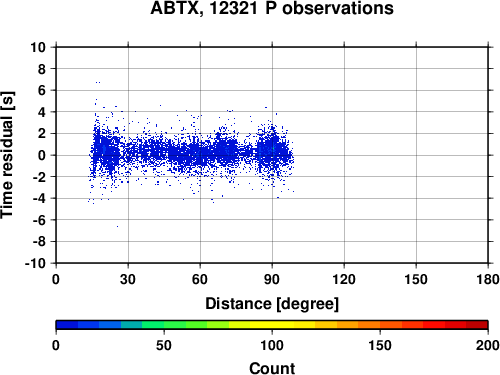Click the Time residual y-axis label
The height and width of the screenshot is (375, 500).
7,155
